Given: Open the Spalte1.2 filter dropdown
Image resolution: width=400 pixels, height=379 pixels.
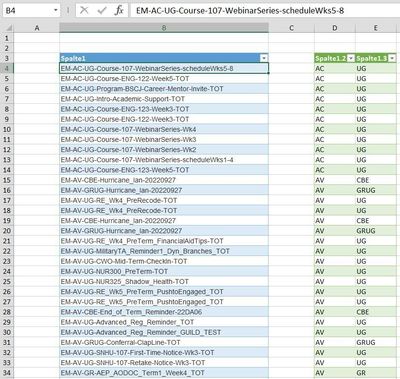Looking at the screenshot, I should tap(351, 58).
